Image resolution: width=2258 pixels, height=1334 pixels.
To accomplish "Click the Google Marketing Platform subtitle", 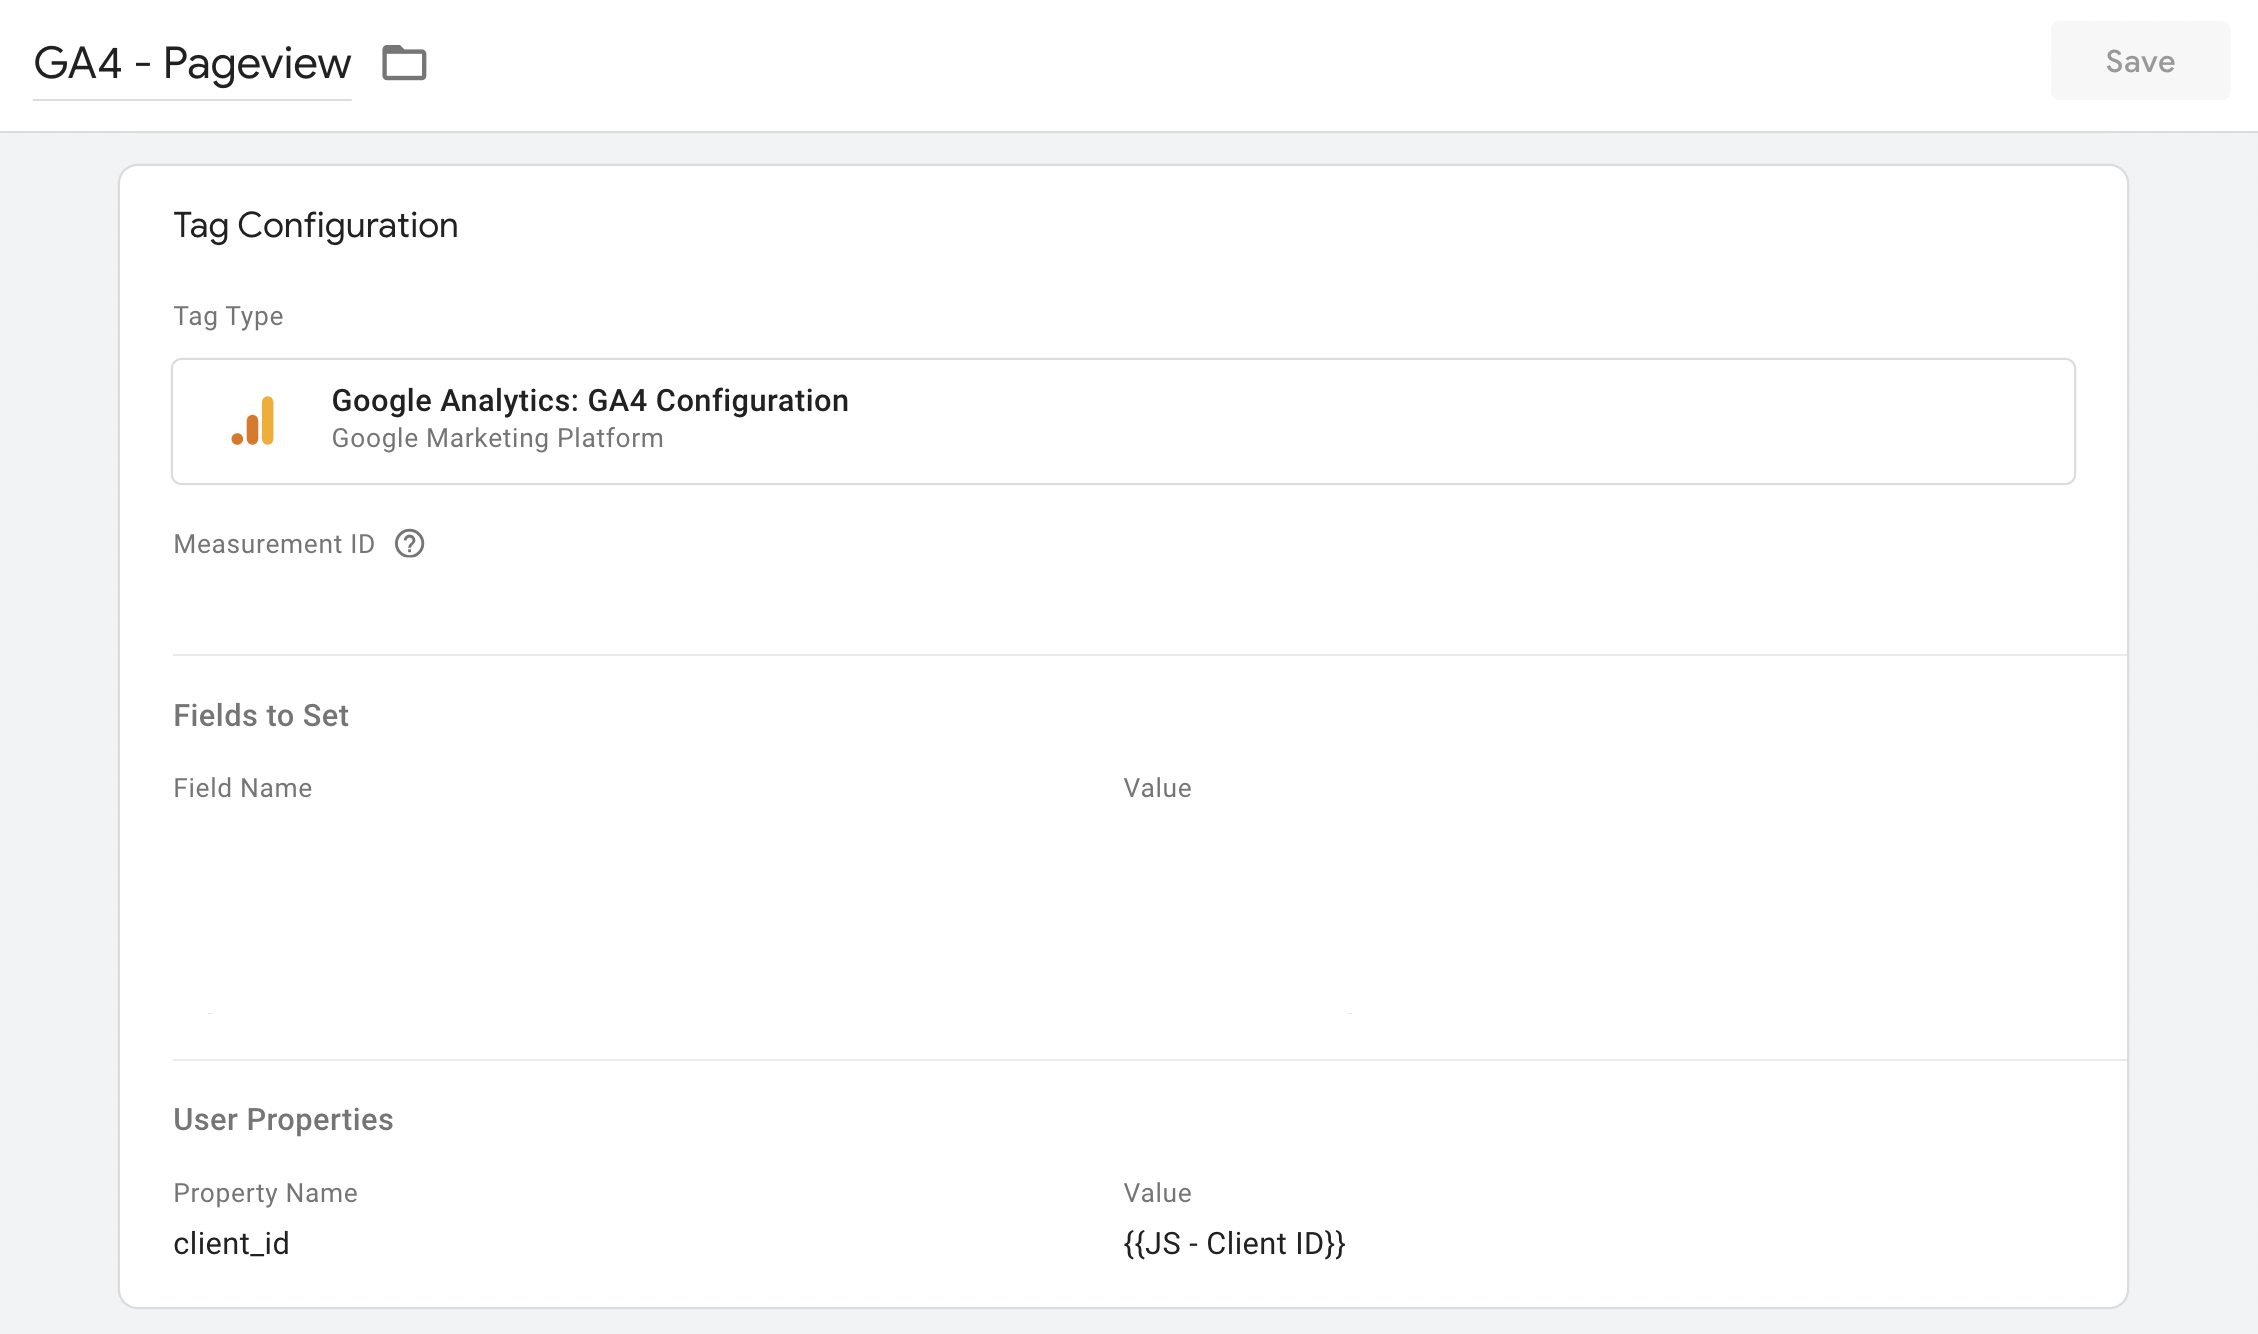I will [x=497, y=438].
